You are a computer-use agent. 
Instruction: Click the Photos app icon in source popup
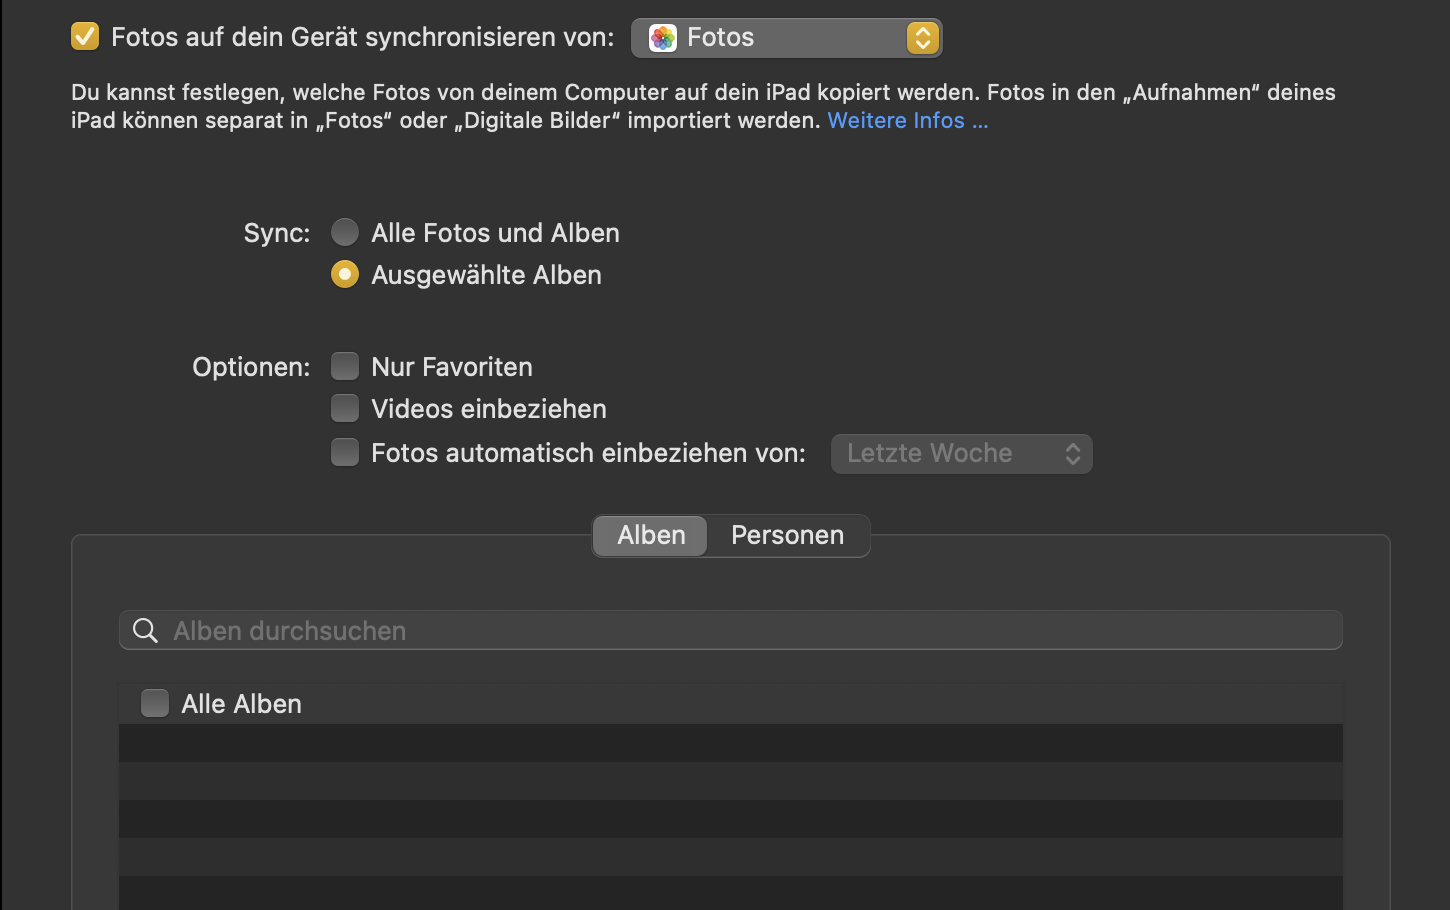(662, 38)
